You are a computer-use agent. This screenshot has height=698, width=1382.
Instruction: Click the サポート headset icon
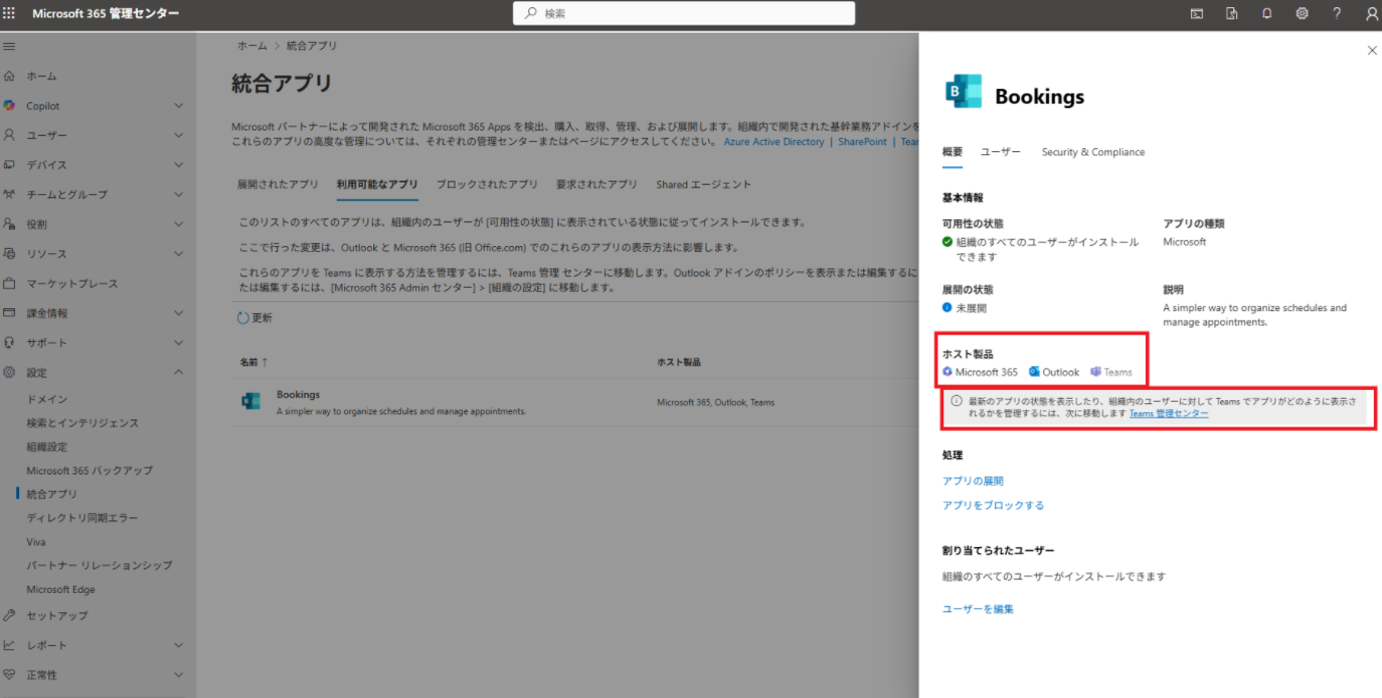pyautogui.click(x=9, y=343)
